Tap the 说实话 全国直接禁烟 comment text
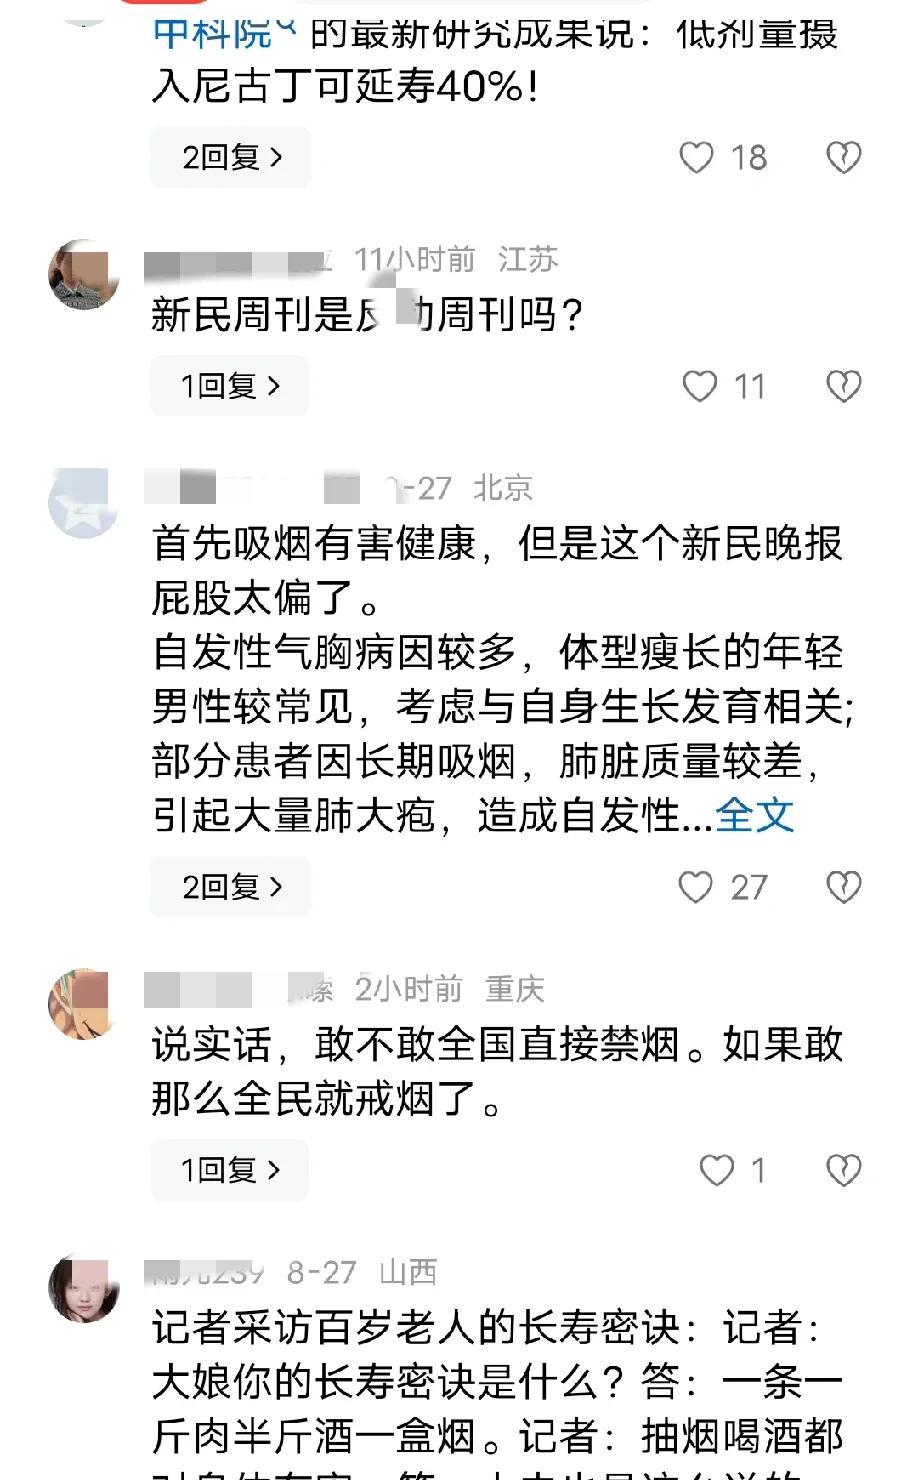 pyautogui.click(x=497, y=1072)
